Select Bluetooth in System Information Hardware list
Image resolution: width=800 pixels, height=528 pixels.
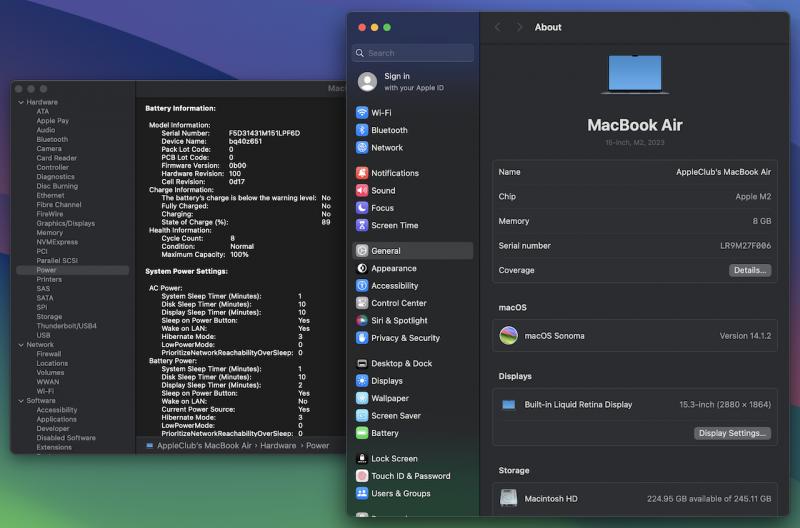pyautogui.click(x=52, y=139)
